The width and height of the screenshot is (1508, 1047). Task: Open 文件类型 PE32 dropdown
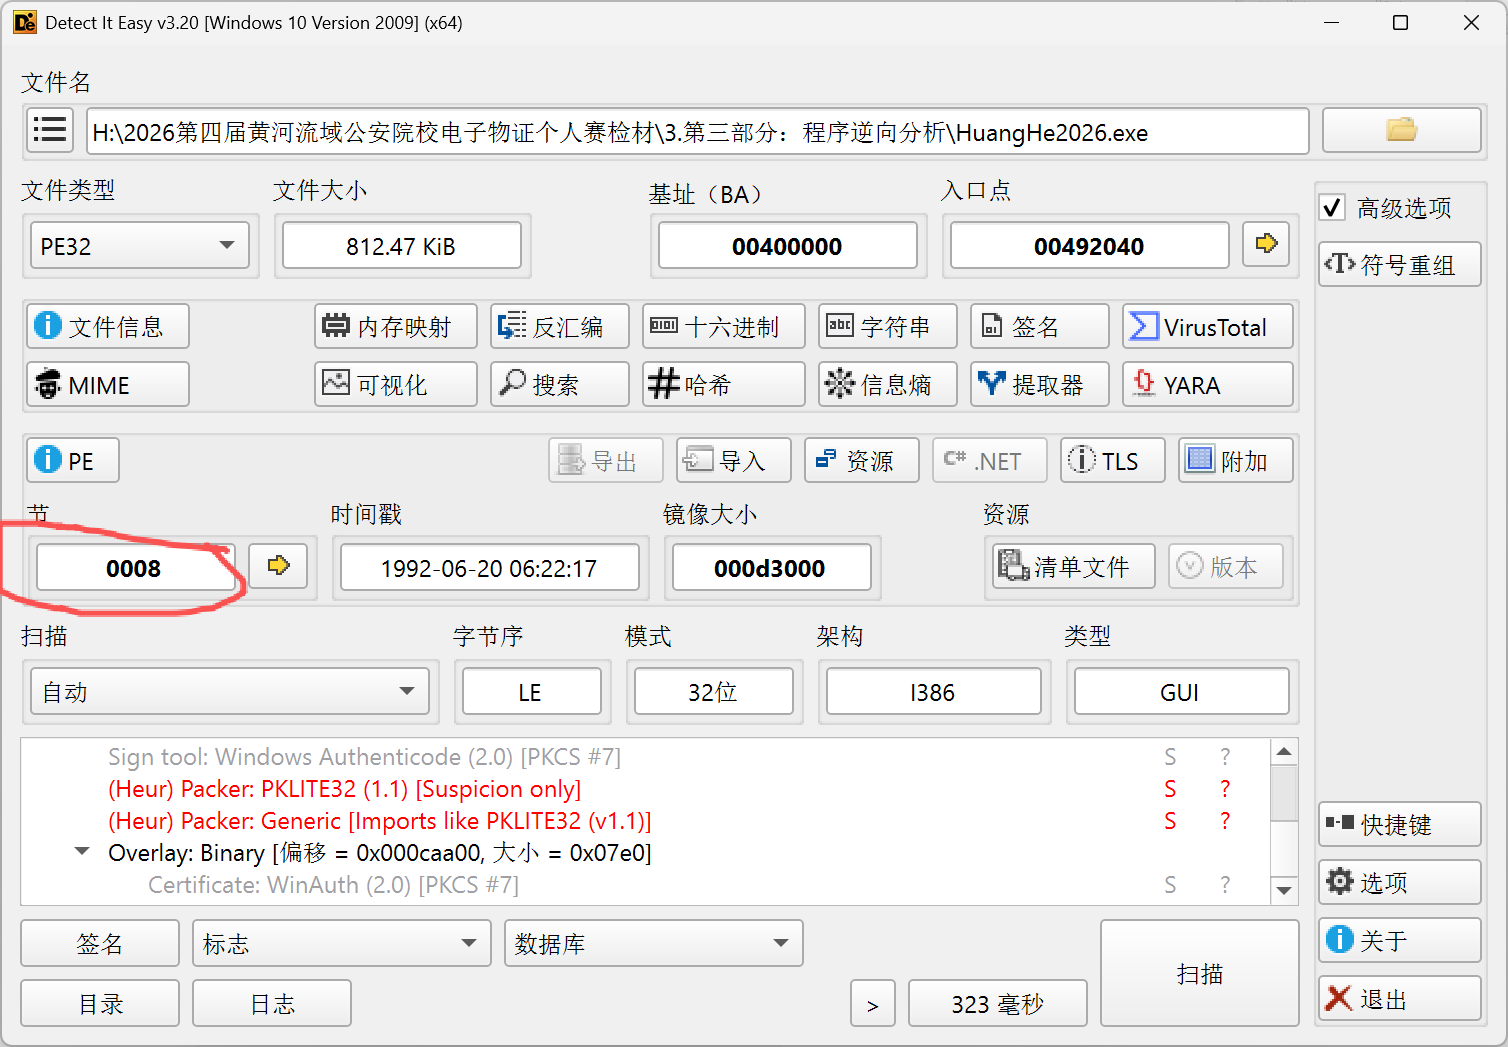click(x=140, y=246)
